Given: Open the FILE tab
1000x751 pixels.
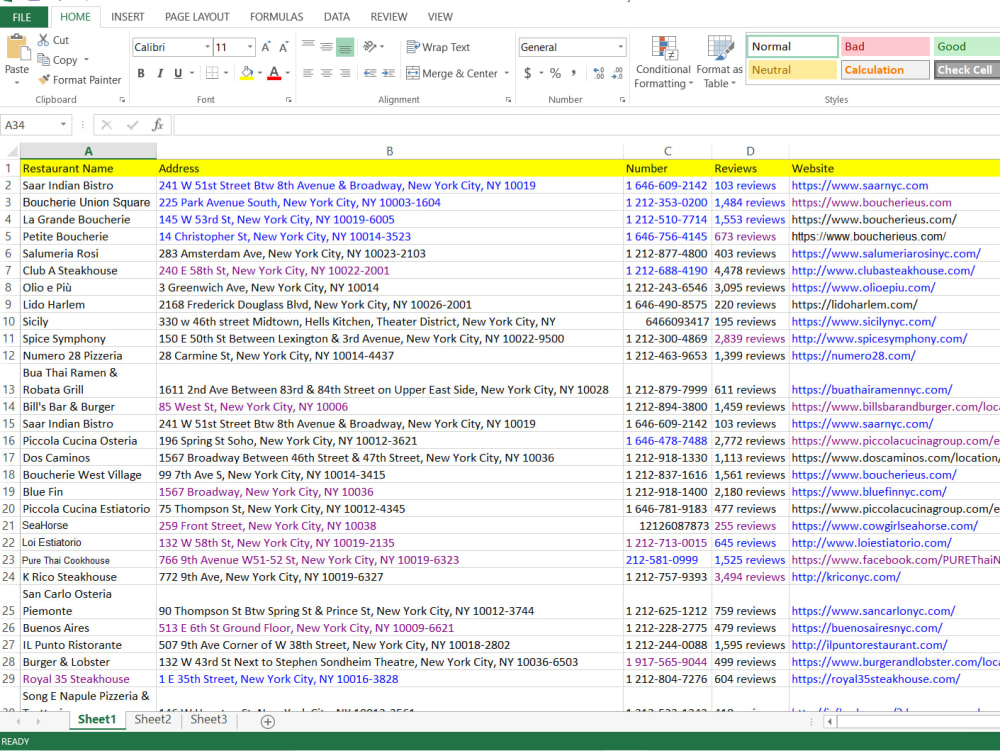Looking at the screenshot, I should (x=22, y=17).
